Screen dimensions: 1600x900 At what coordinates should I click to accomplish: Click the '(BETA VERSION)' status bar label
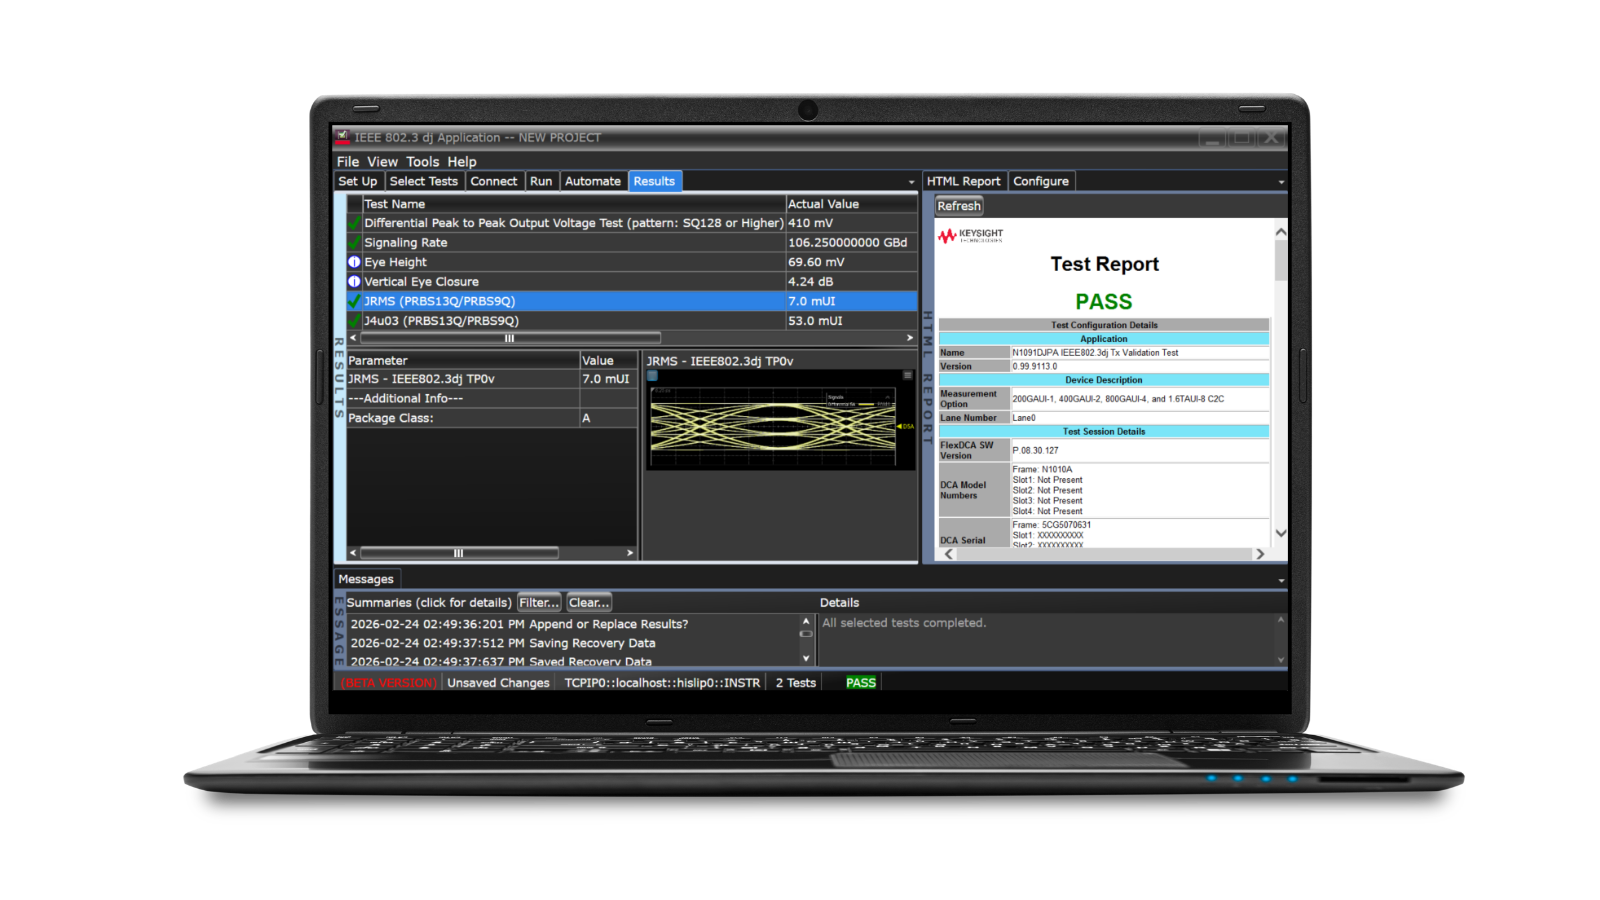tap(388, 683)
